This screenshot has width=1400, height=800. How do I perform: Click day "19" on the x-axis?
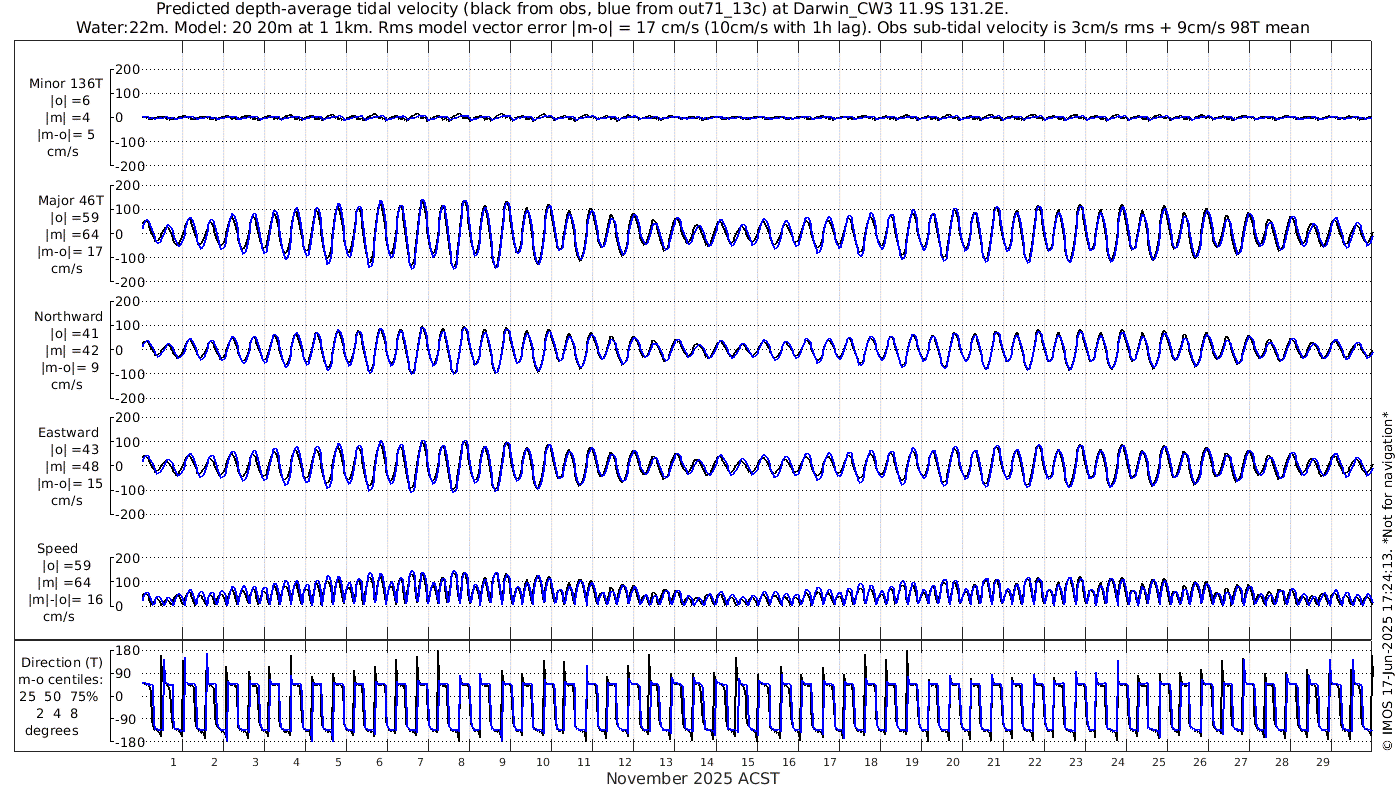912,762
